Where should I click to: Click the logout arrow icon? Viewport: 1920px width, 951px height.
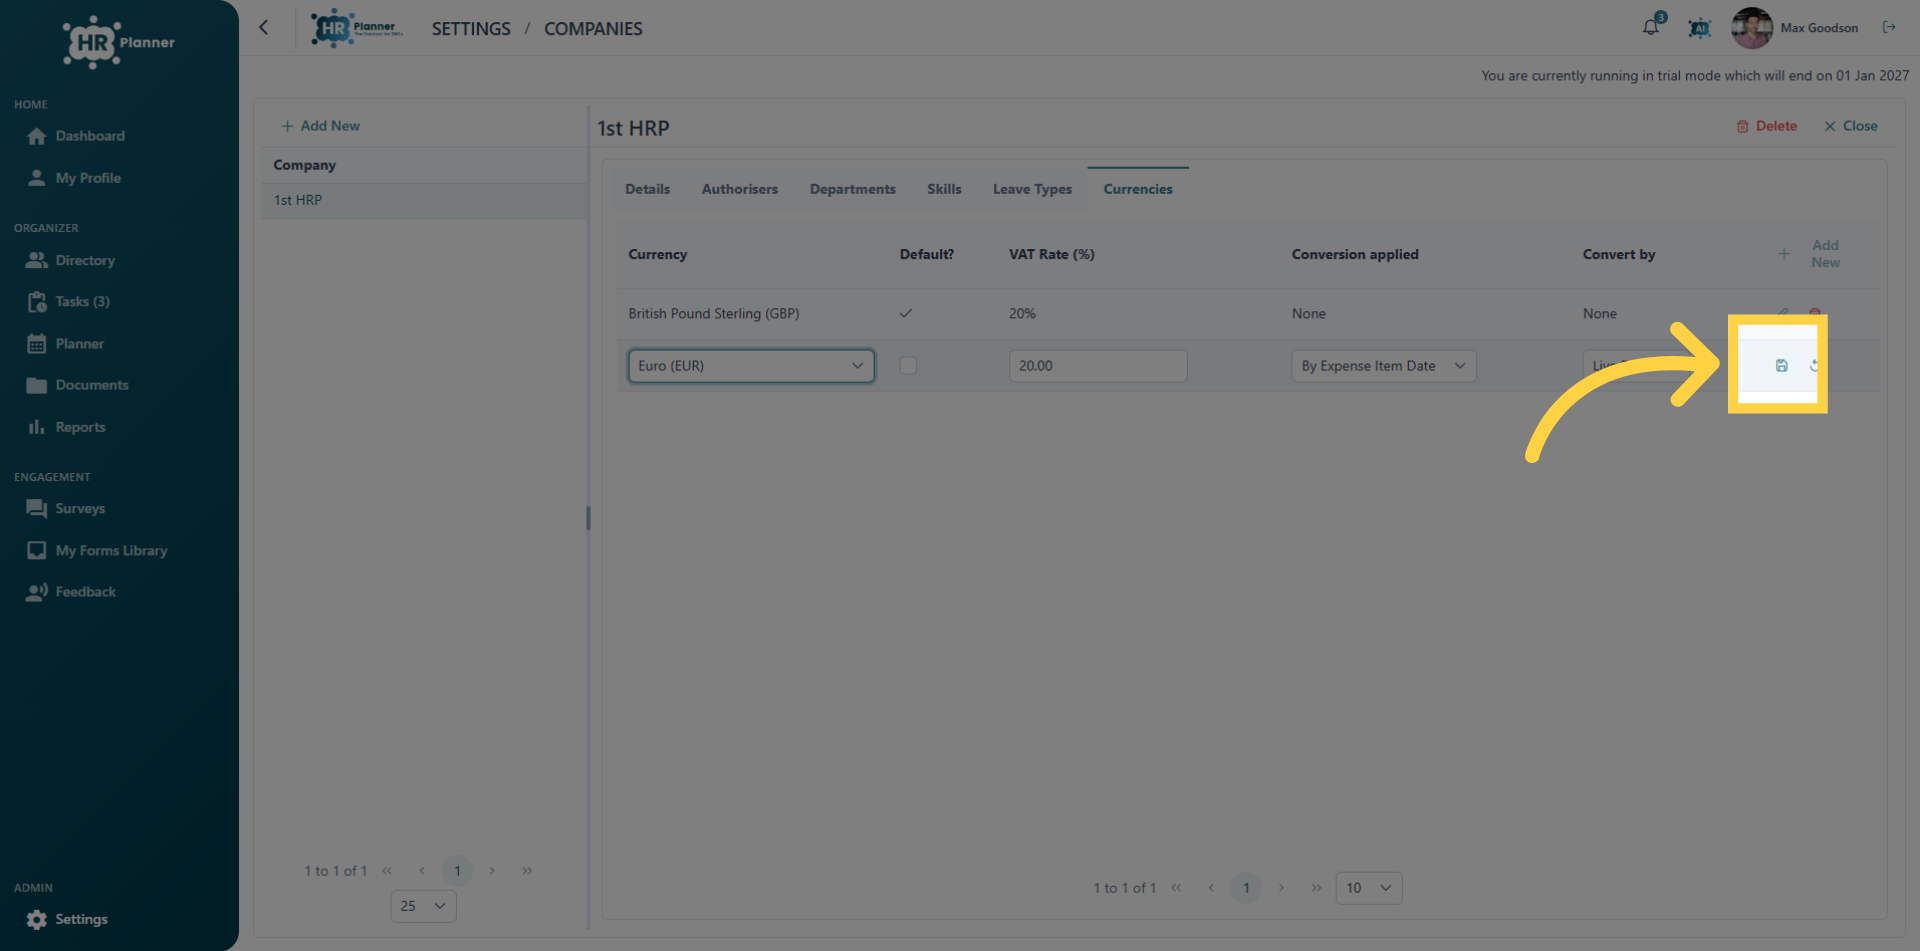click(x=1889, y=28)
